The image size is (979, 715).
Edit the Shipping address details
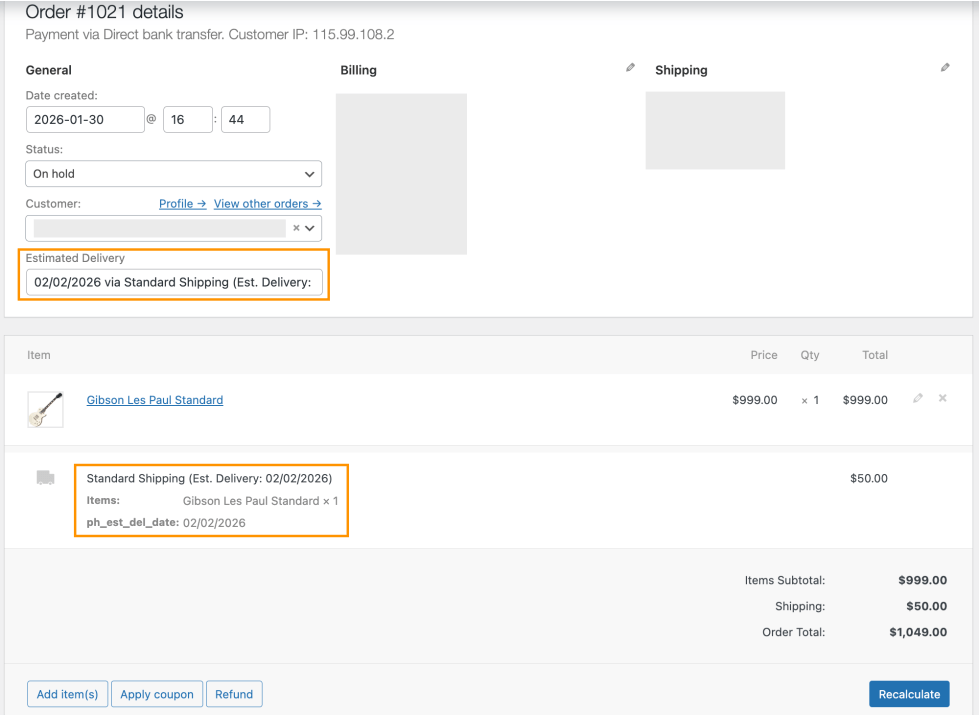(944, 67)
